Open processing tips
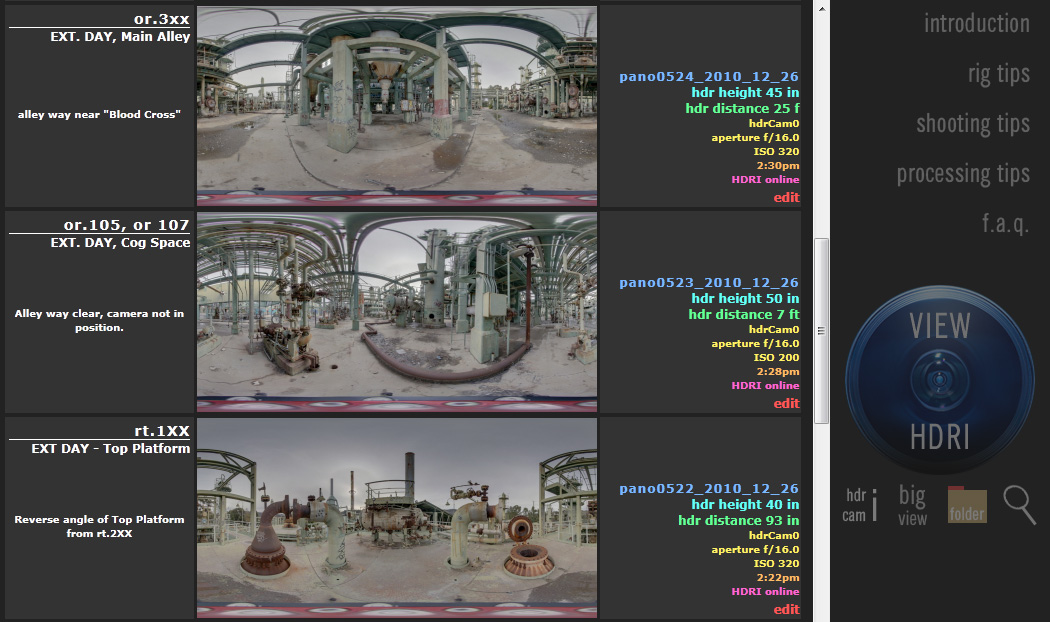The width and height of the screenshot is (1050, 622). (963, 174)
